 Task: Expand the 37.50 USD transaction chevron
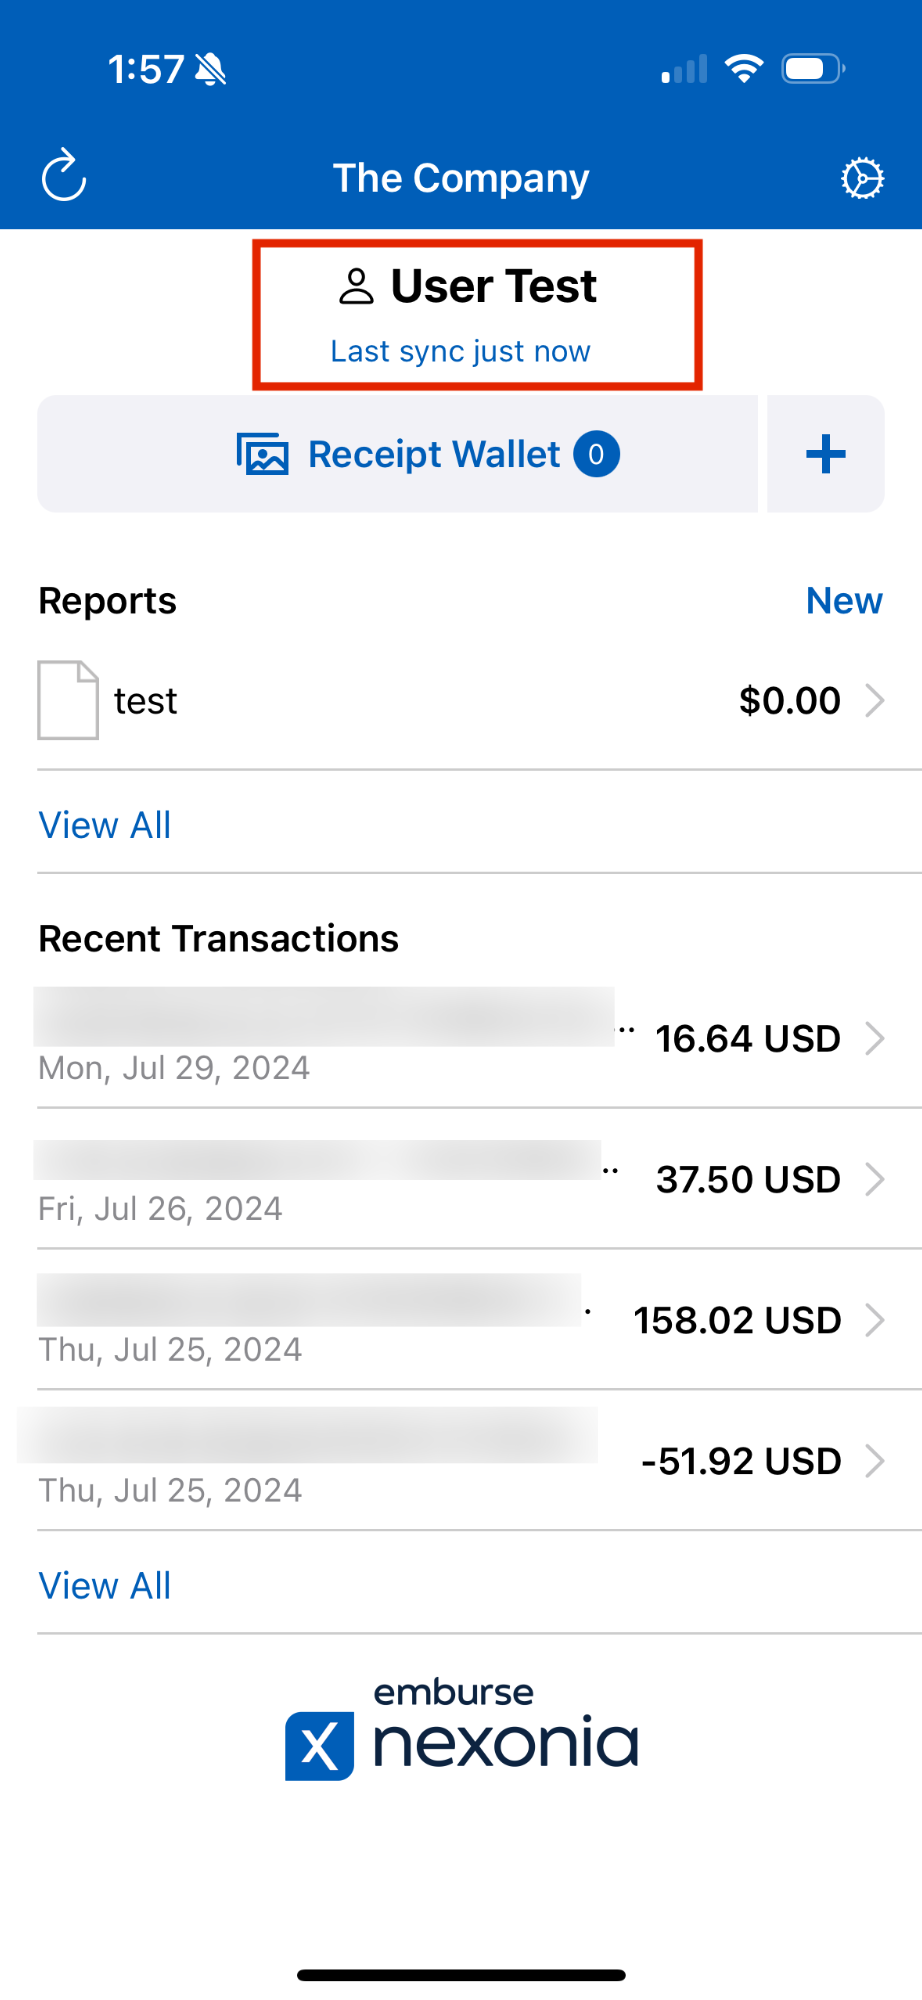[875, 1180]
